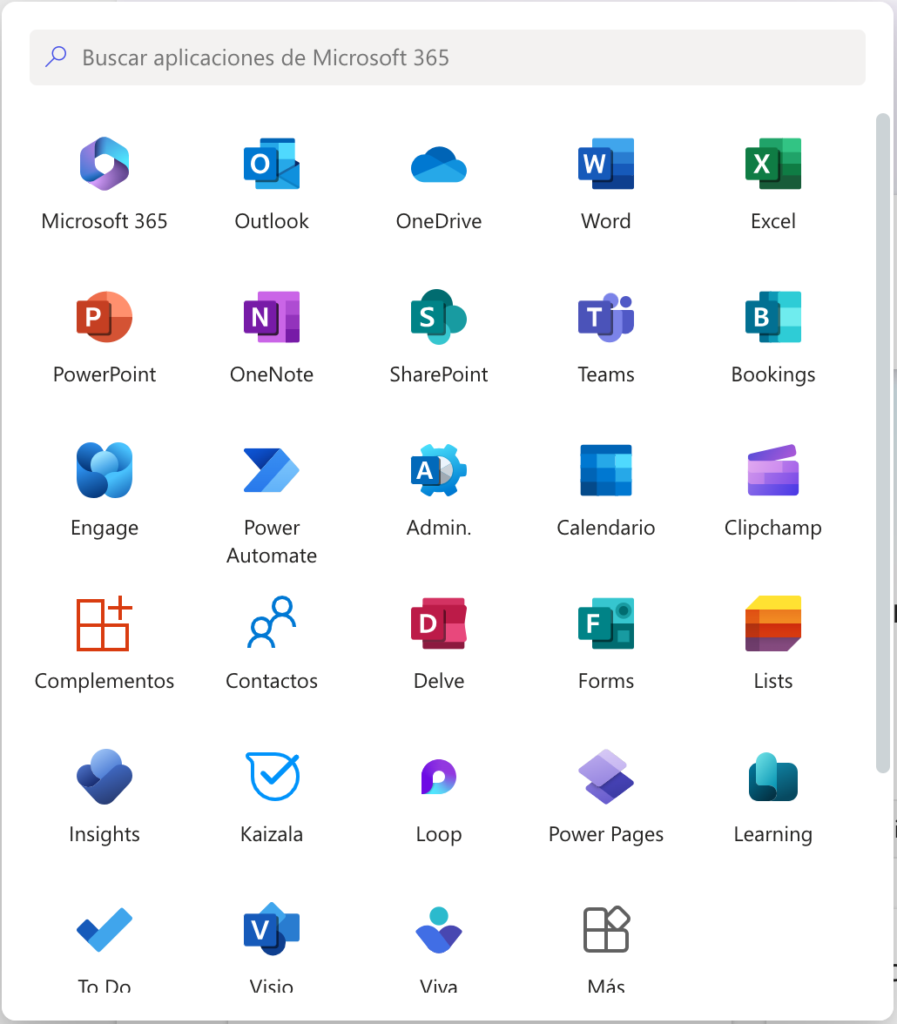The image size is (897, 1024).
Task: Launch the To Do checkmark app
Action: 104,930
